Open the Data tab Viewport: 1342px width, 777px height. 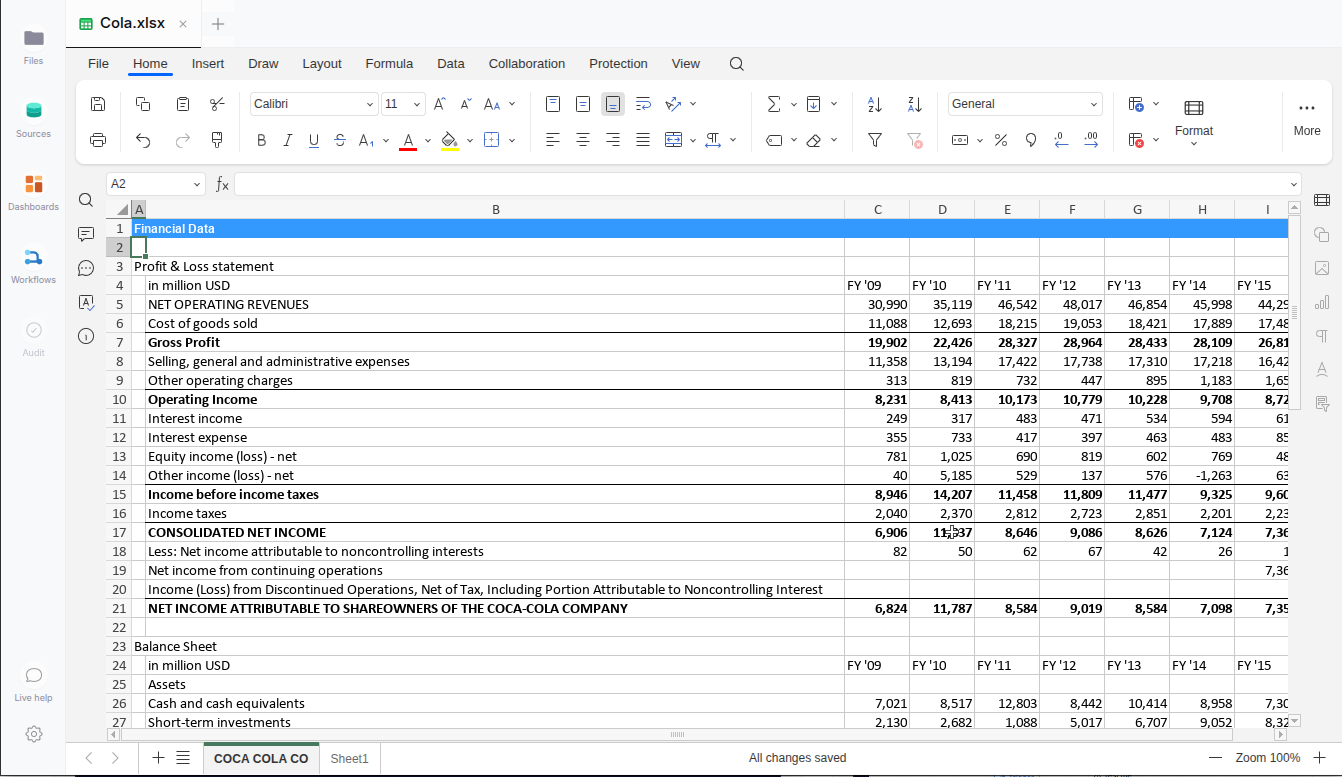[451, 64]
